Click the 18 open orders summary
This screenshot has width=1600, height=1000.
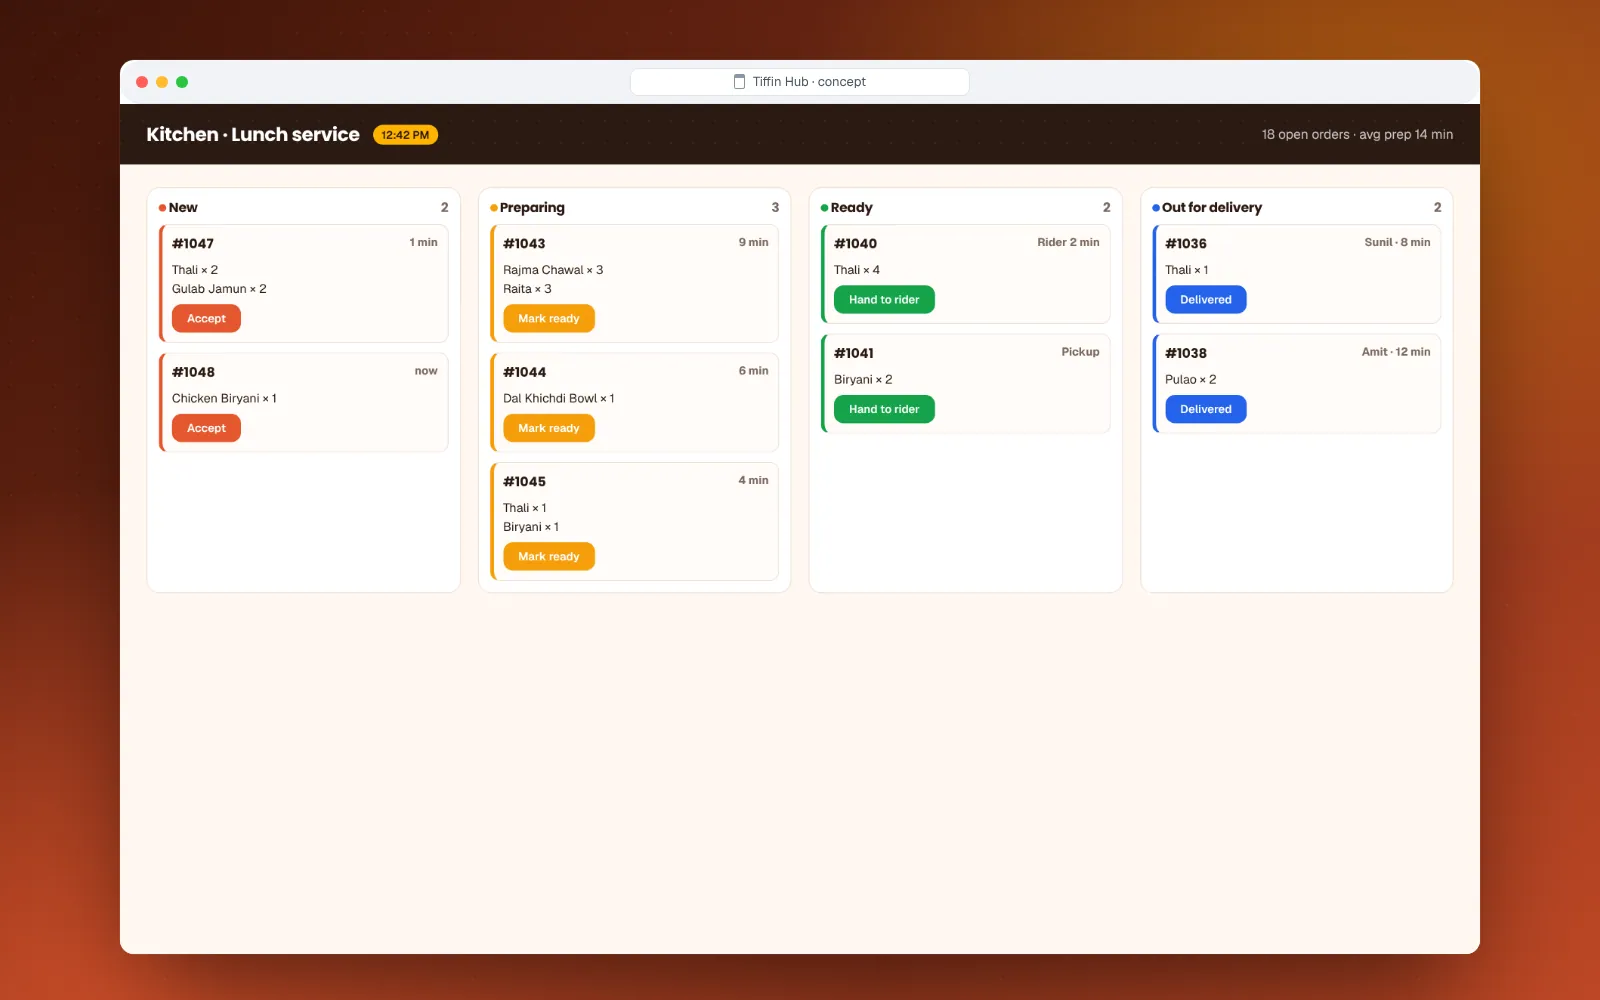1357,135
